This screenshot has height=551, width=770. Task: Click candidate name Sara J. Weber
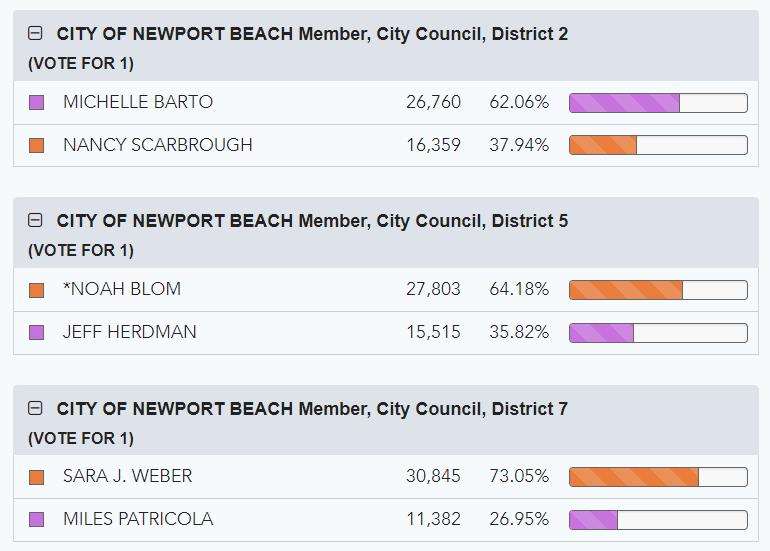[x=127, y=476]
